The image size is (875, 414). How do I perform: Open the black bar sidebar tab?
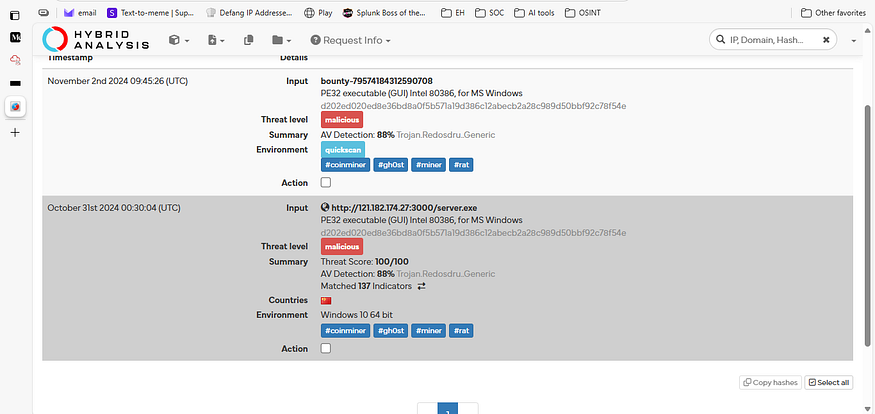[15, 83]
